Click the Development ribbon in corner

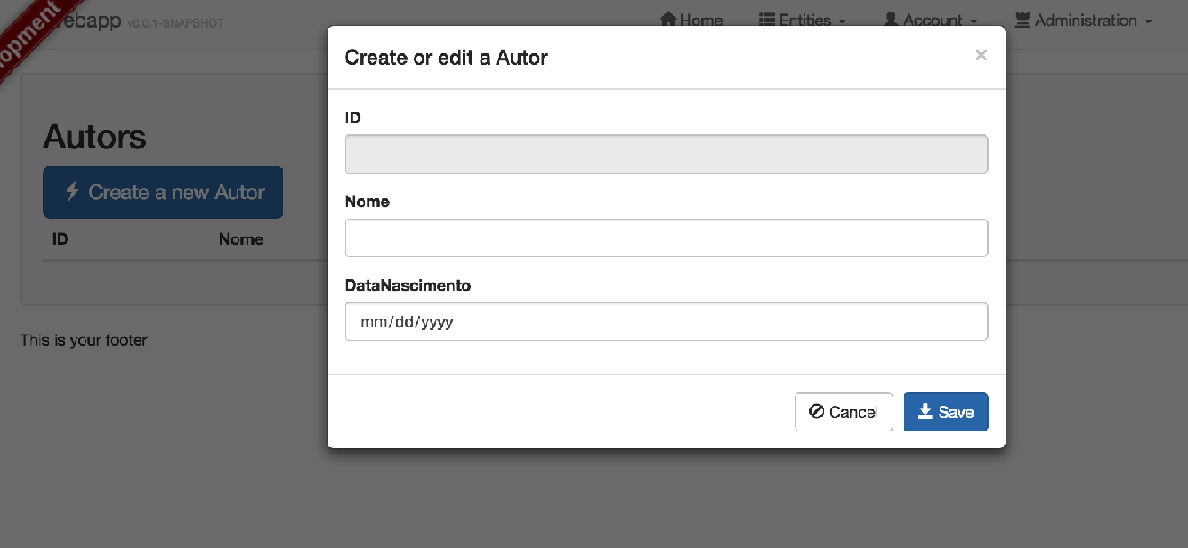point(30,36)
